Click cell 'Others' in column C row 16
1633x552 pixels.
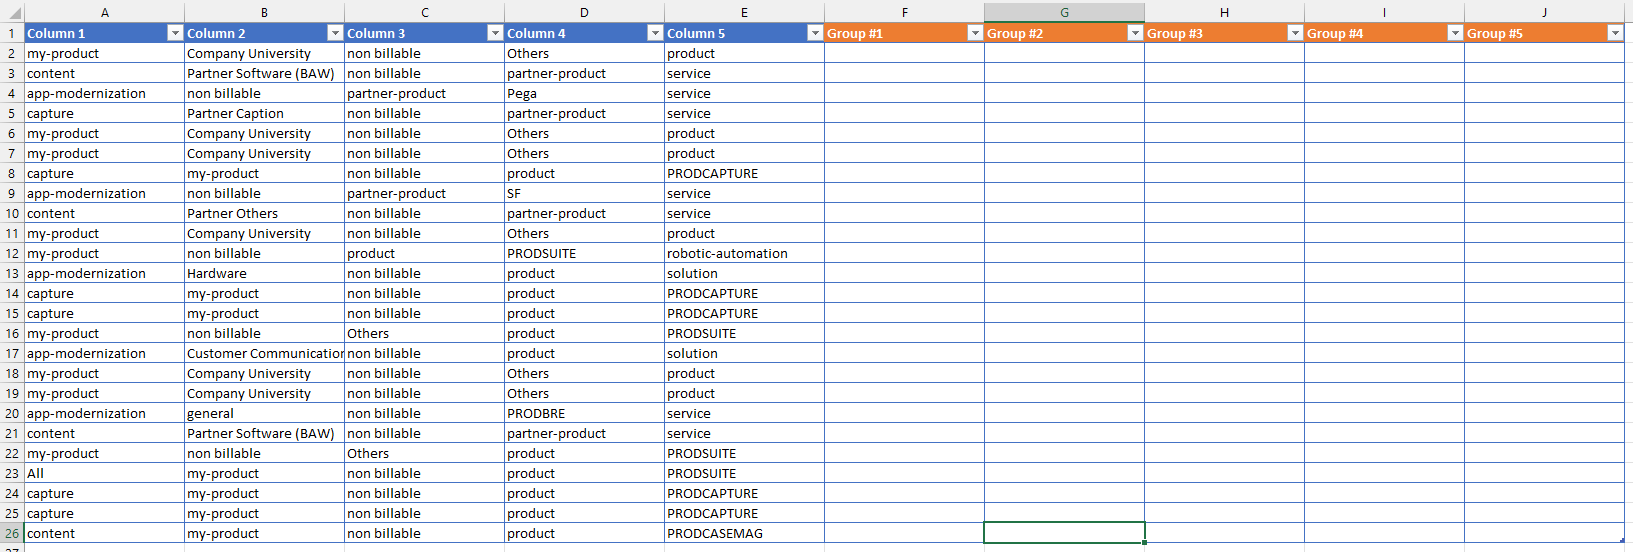(425, 333)
